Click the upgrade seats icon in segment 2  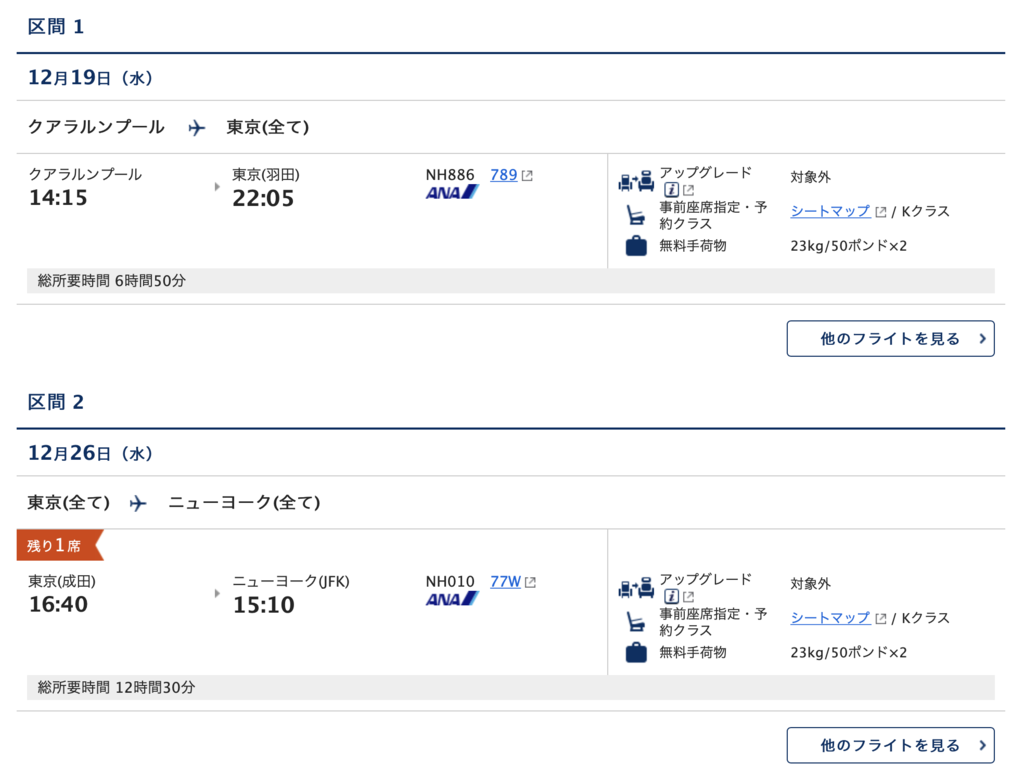point(636,588)
